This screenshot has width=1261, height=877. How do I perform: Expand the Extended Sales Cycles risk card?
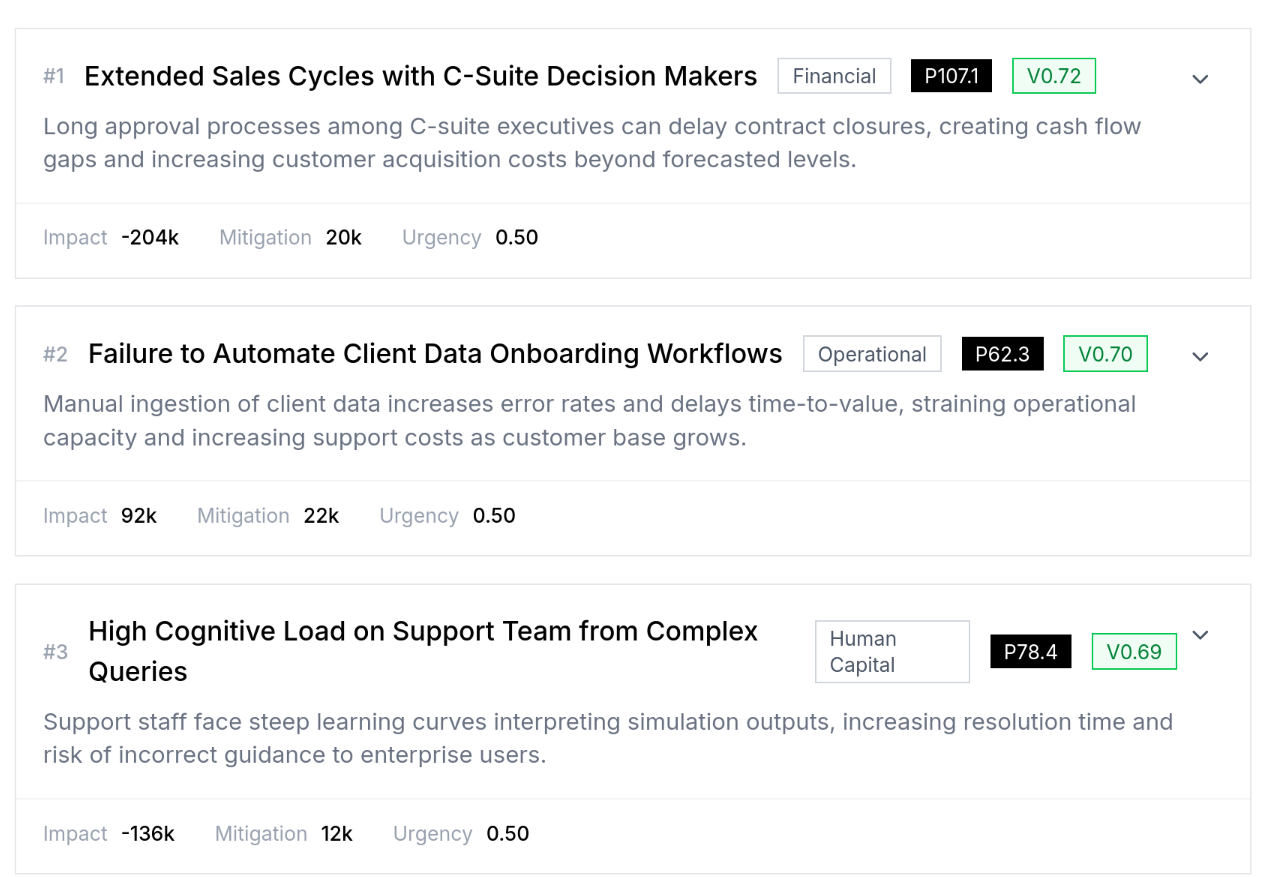(x=1200, y=79)
